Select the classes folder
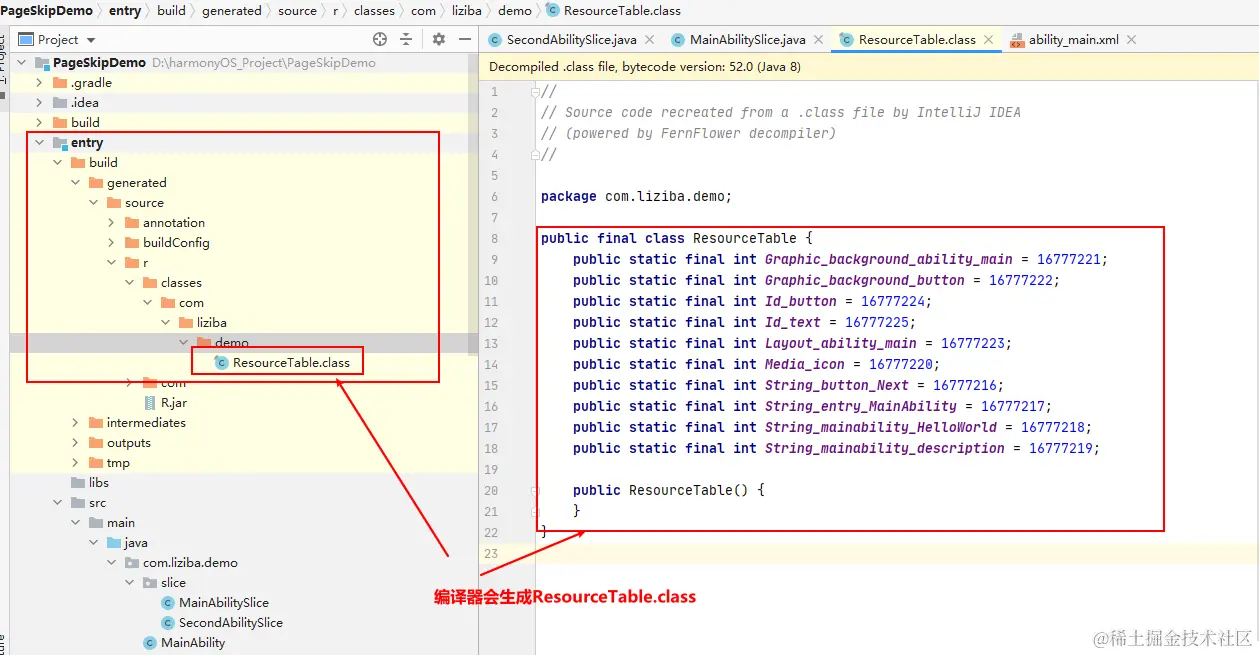The width and height of the screenshot is (1259, 655). tap(181, 283)
